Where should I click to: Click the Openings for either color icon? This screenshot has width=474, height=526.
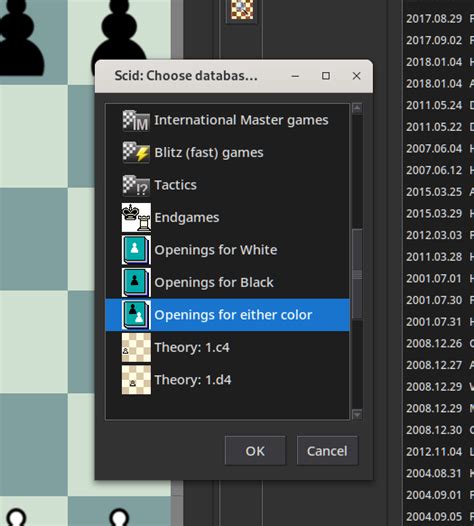[136, 315]
